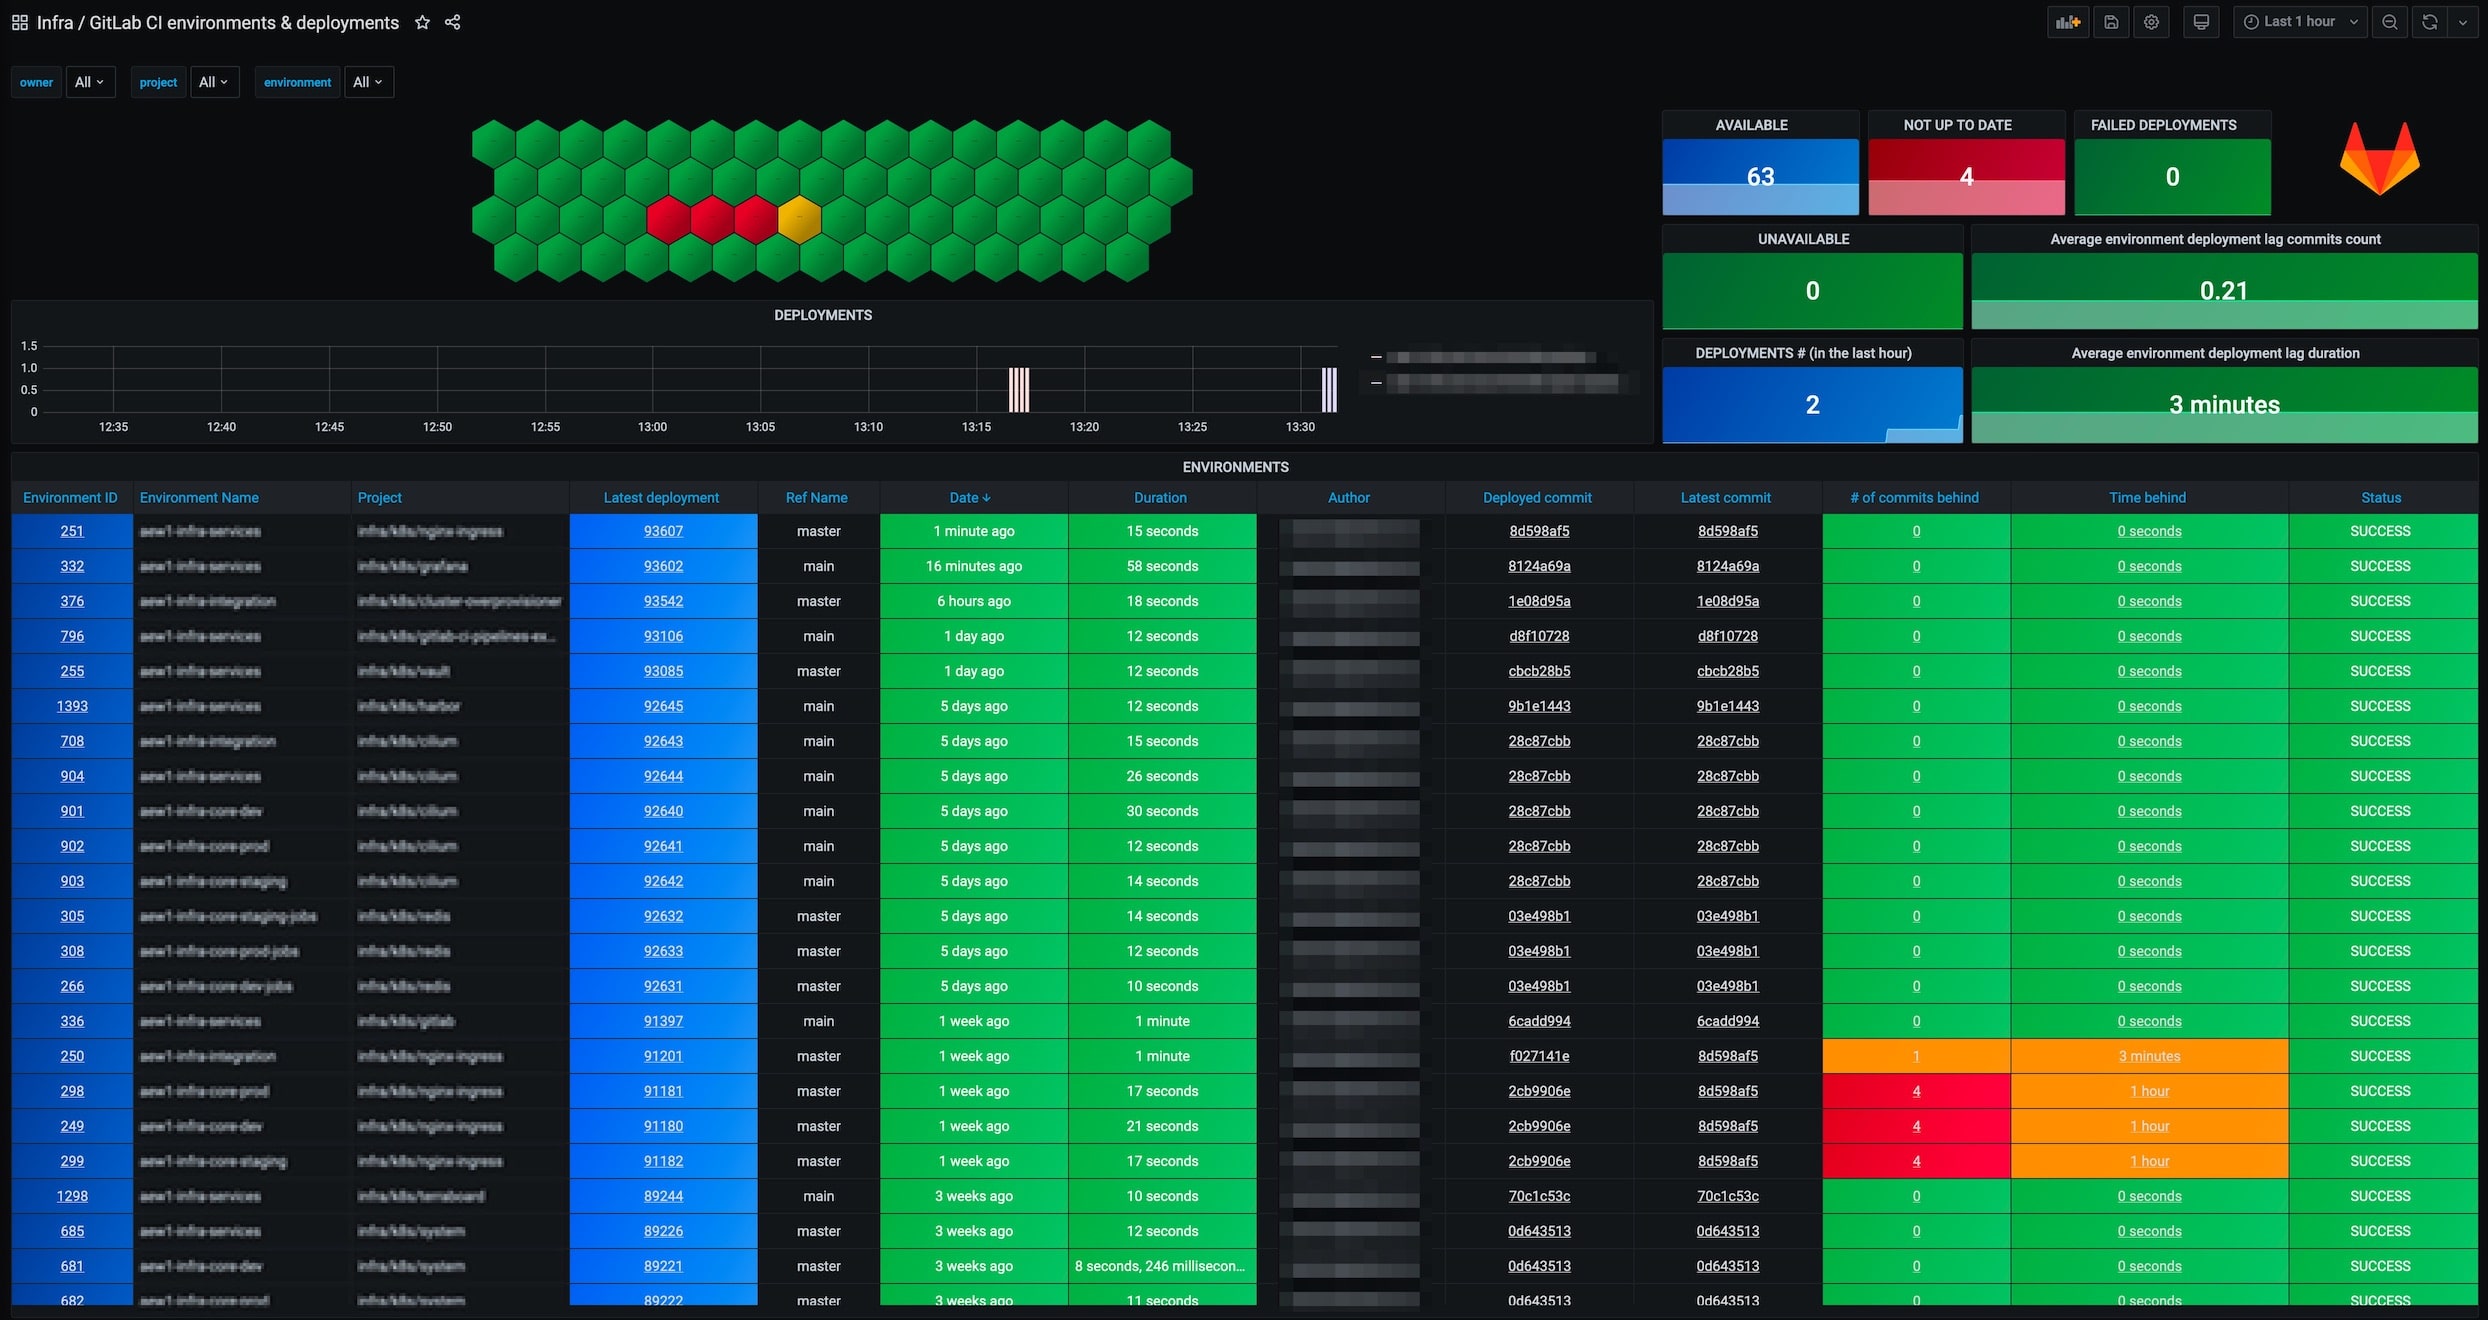2488x1320 pixels.
Task: Open the dashboards grid icon
Action: [x=19, y=22]
